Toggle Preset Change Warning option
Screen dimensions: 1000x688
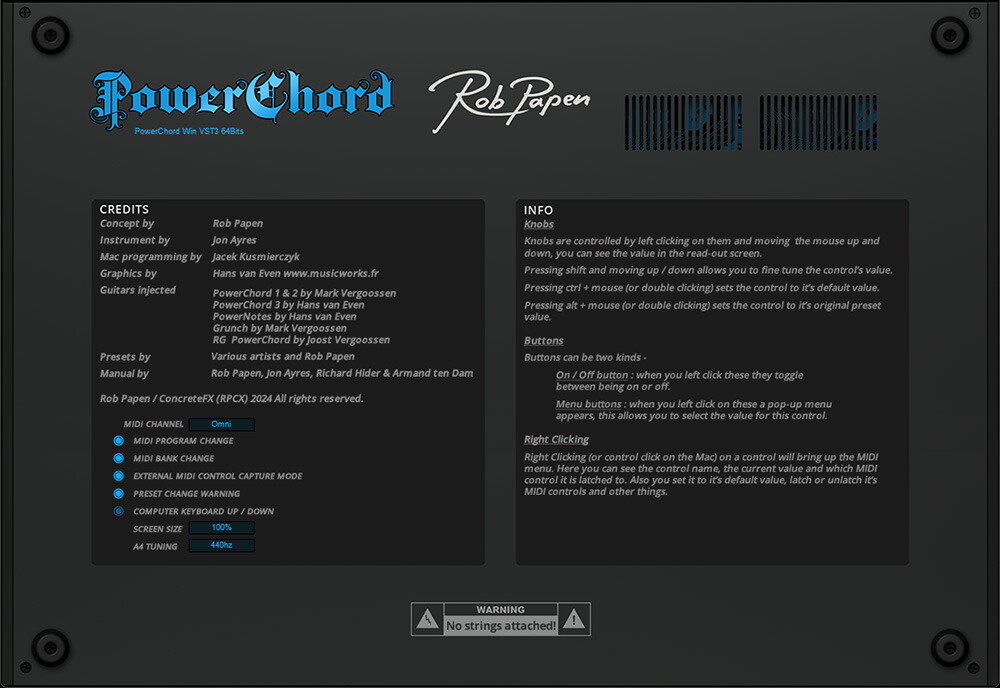(x=119, y=494)
